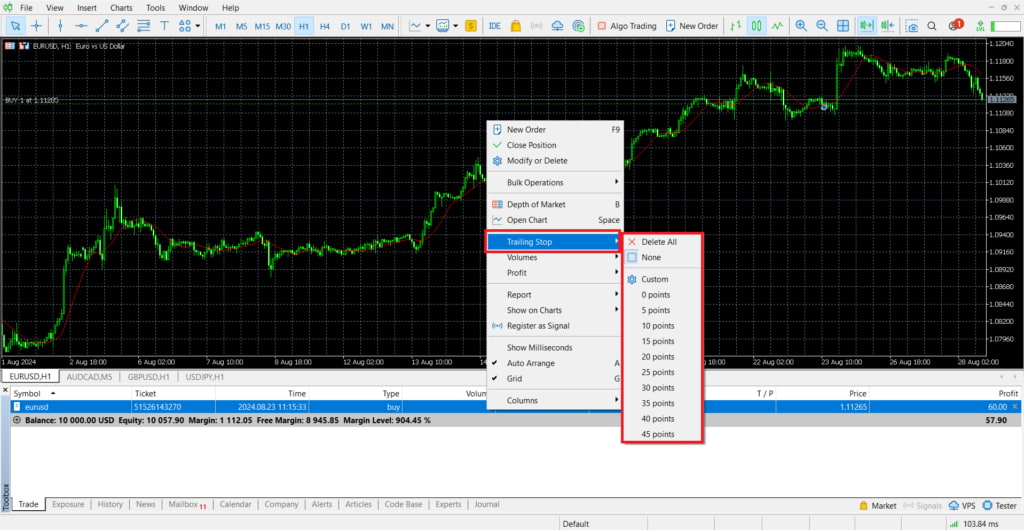Switch chart to bar chart view
Screen dimensions: 1024x530
click(x=736, y=26)
